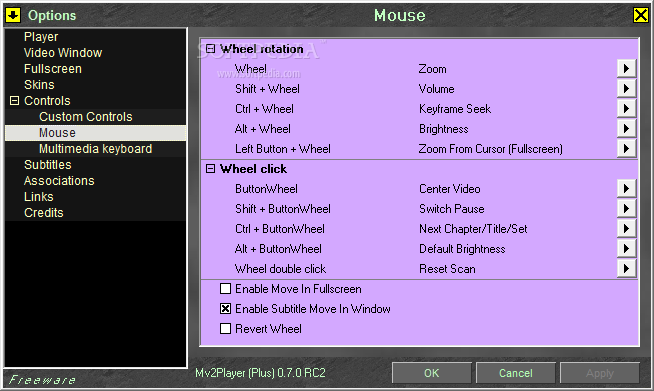654x391 pixels.
Task: Go to Fullscreen options
Action: [x=53, y=68]
